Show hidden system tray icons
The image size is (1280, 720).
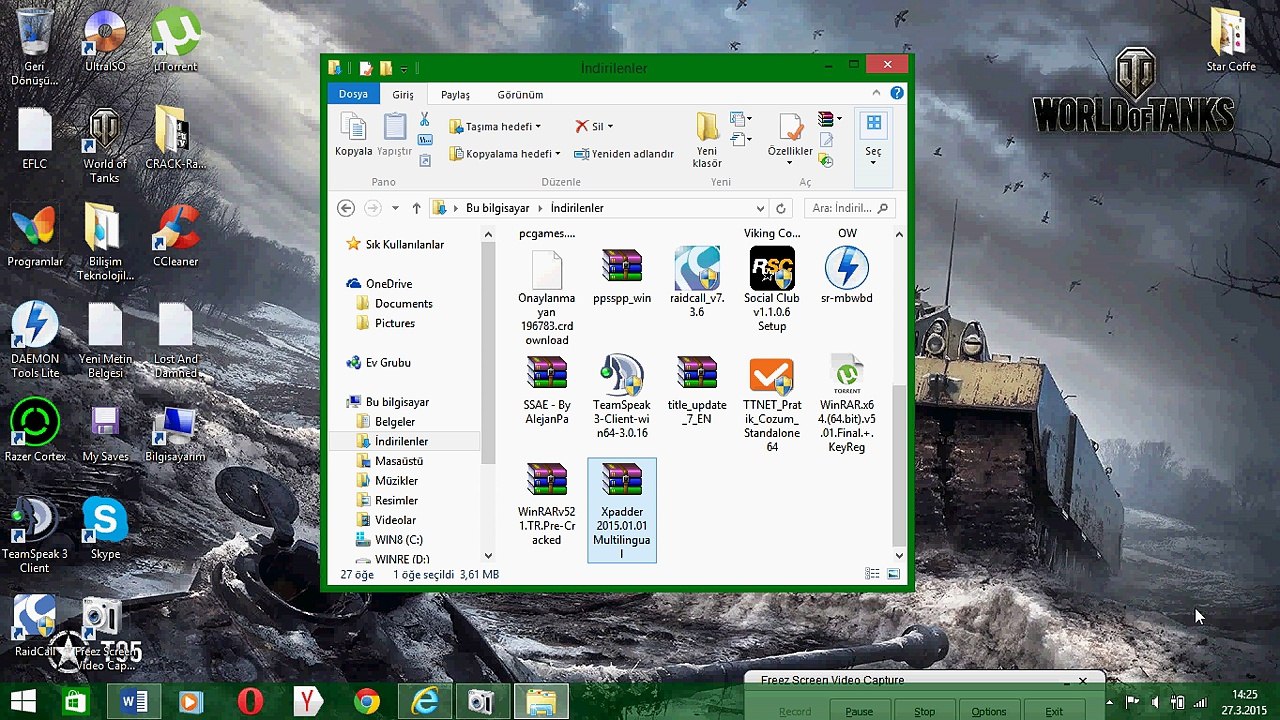[1109, 702]
